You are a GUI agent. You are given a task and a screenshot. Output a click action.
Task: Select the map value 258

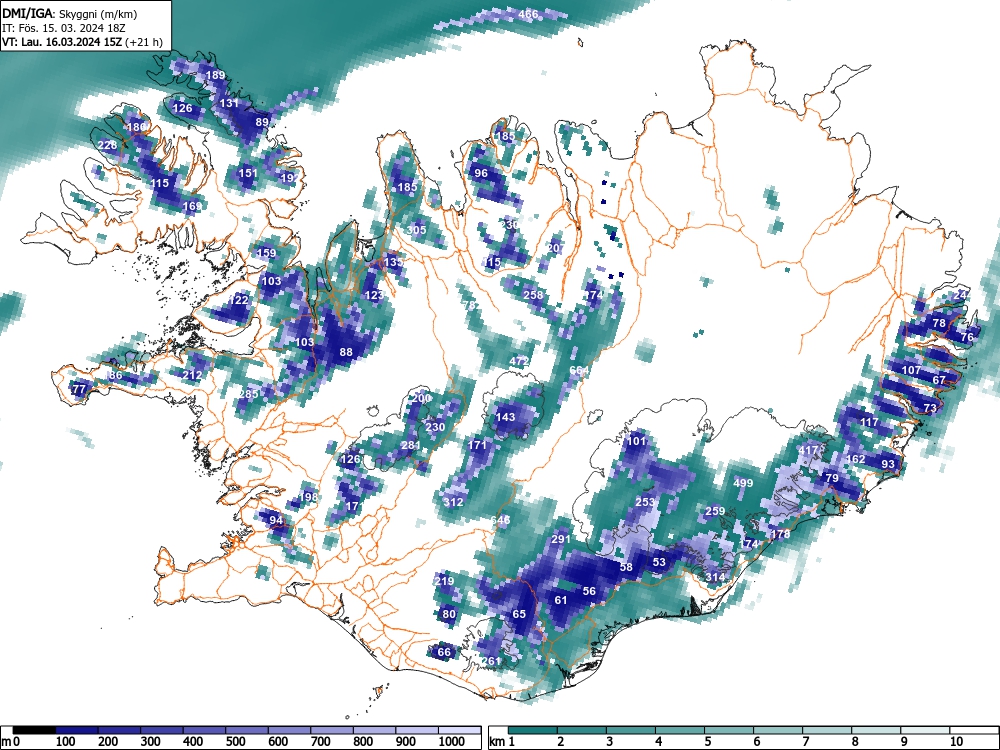click(533, 295)
